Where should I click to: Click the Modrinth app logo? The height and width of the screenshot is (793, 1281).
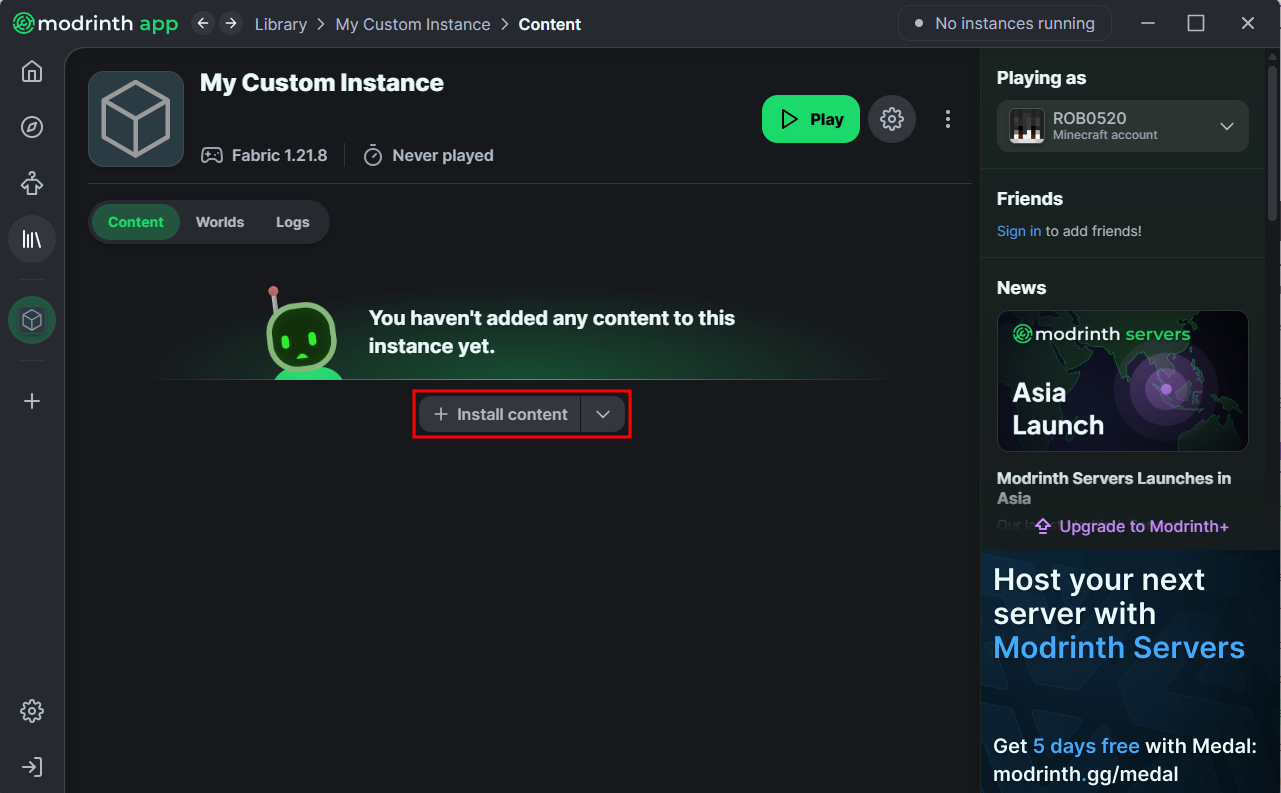(x=95, y=23)
